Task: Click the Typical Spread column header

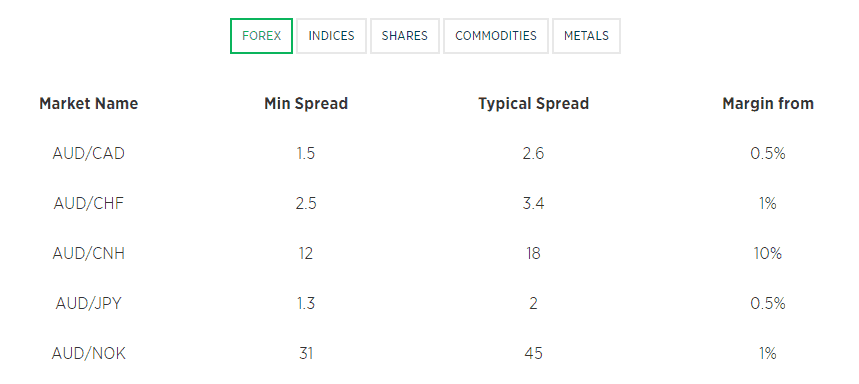Action: click(534, 104)
